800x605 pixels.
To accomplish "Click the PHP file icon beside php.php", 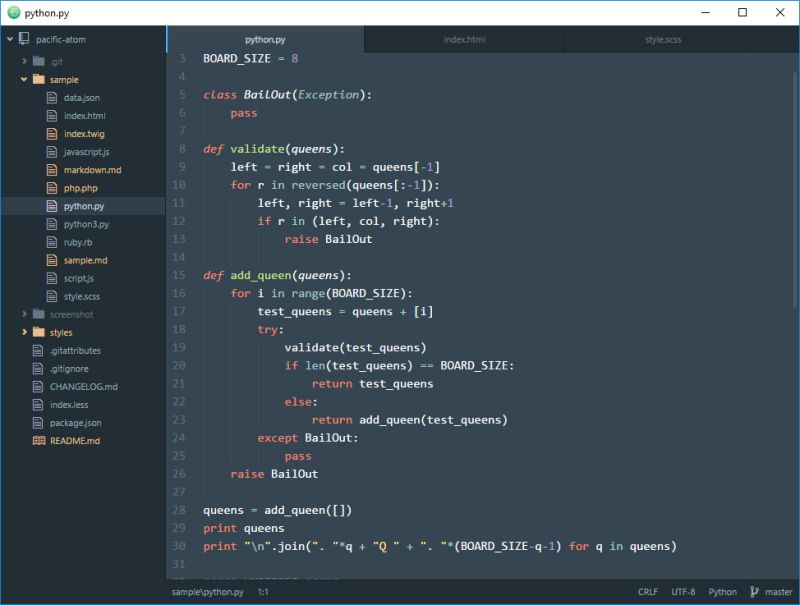I will [51, 187].
